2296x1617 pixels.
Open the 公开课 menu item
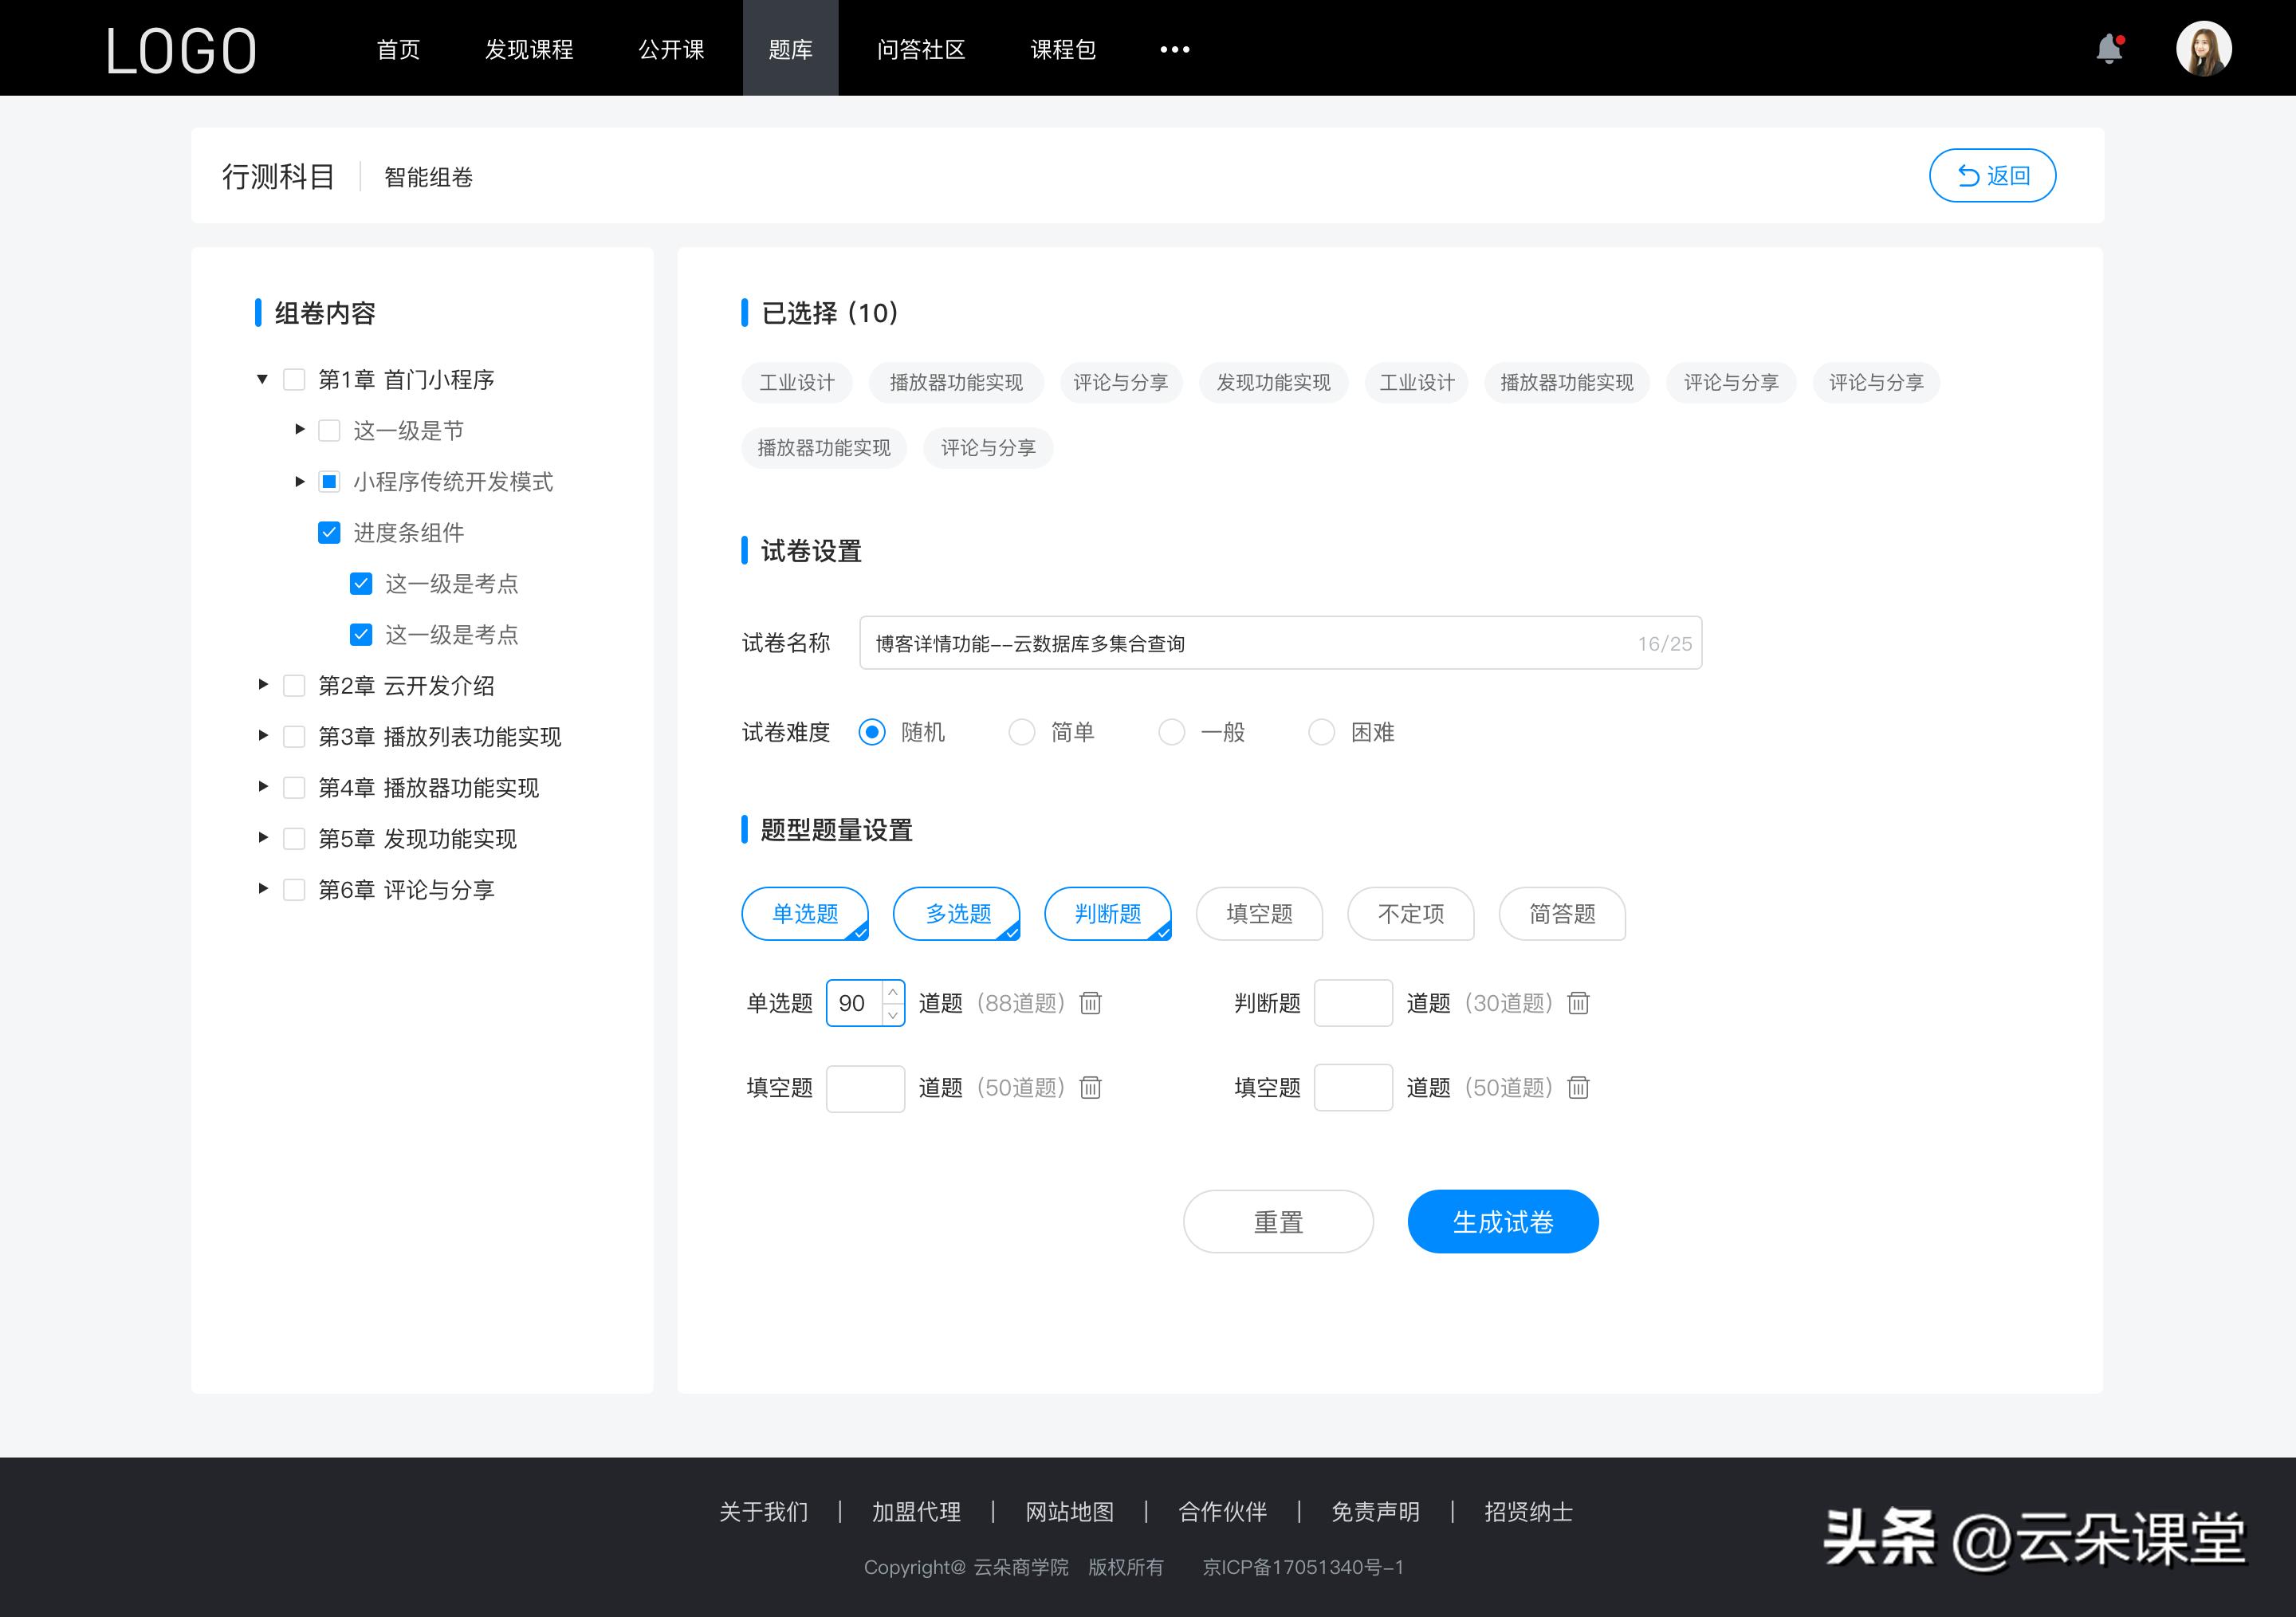[x=671, y=49]
